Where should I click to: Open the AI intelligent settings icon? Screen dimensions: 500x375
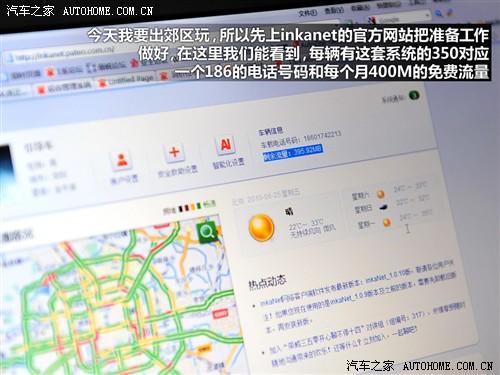tap(226, 145)
